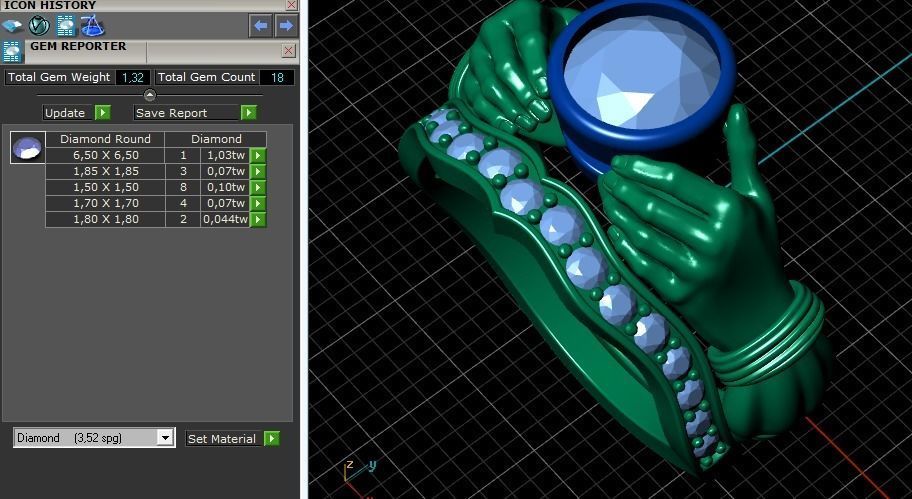Click the '1,85 X 1,85' size cell
This screenshot has width=912, height=499.
[x=106, y=172]
